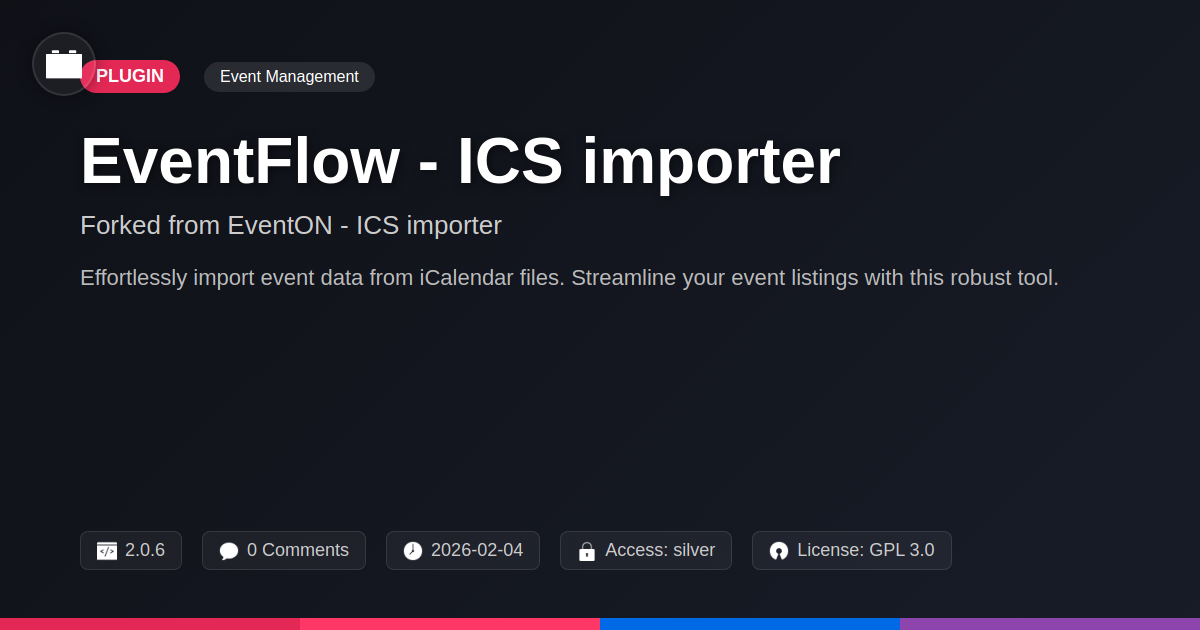Click the EventFlow - ICS importer title
The image size is (1200, 630).
coord(460,161)
